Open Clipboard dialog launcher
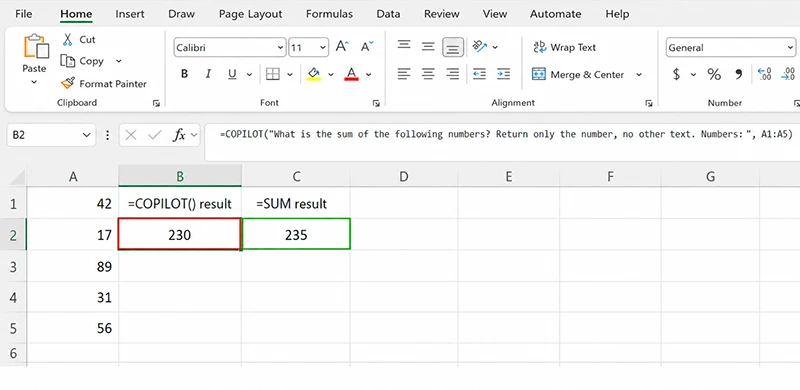The width and height of the screenshot is (800, 390). click(156, 104)
